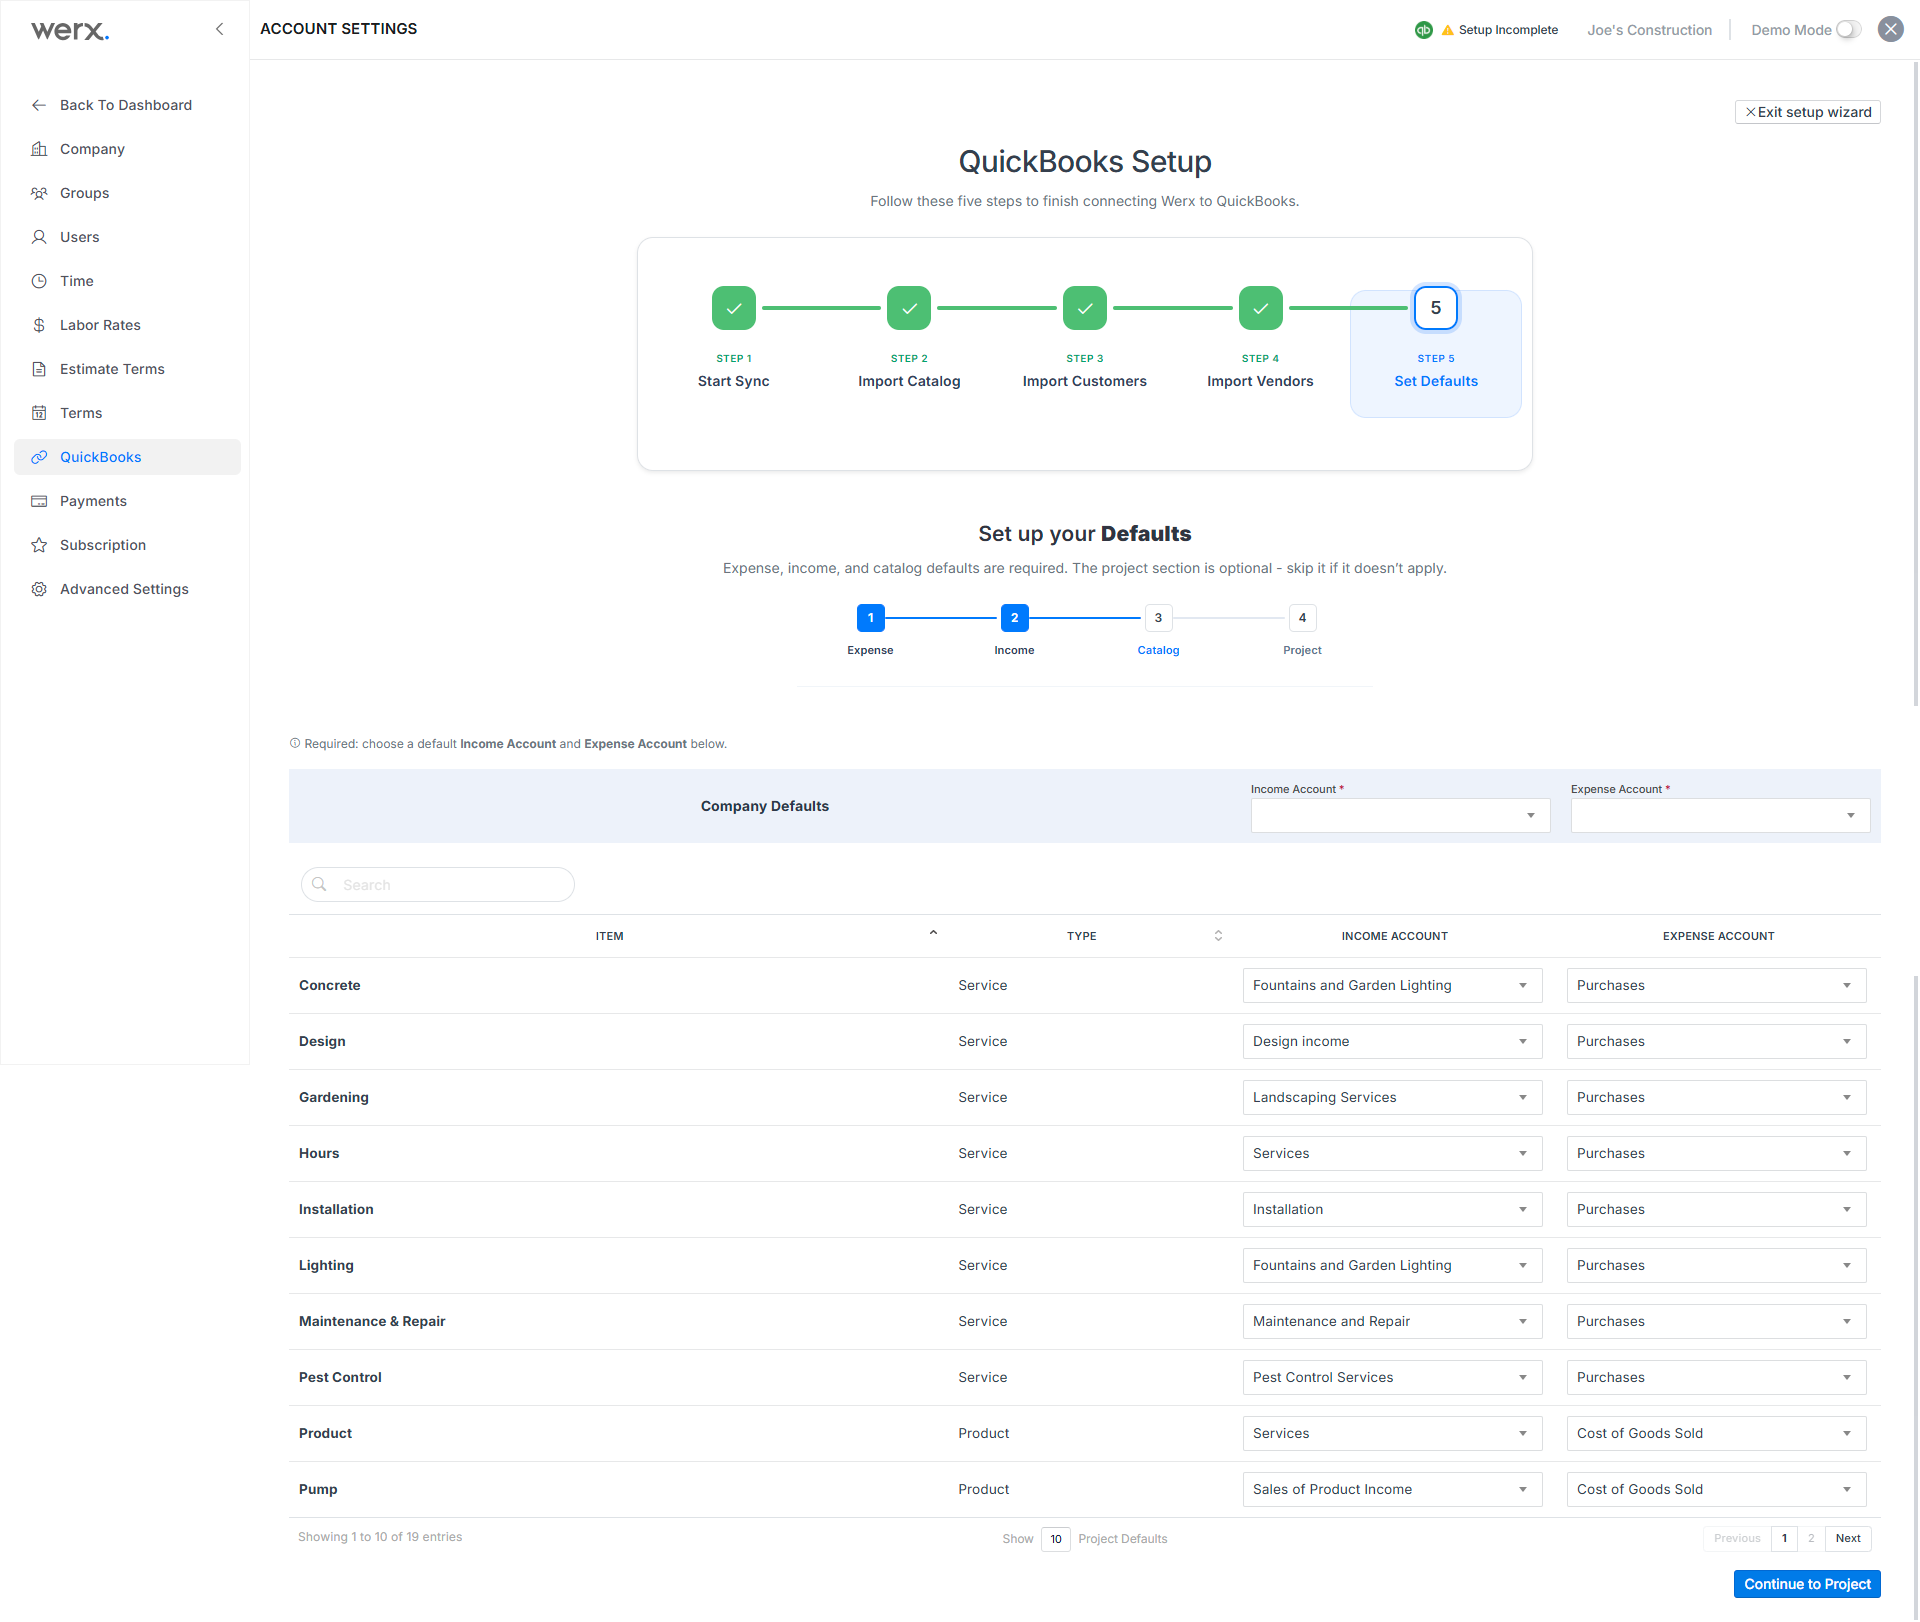This screenshot has width=1920, height=1622.
Task: Click the Step 3 Import Customers checkmark
Action: click(1085, 308)
